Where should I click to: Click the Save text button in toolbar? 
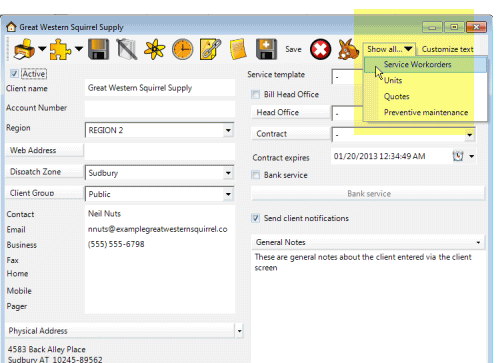(293, 49)
